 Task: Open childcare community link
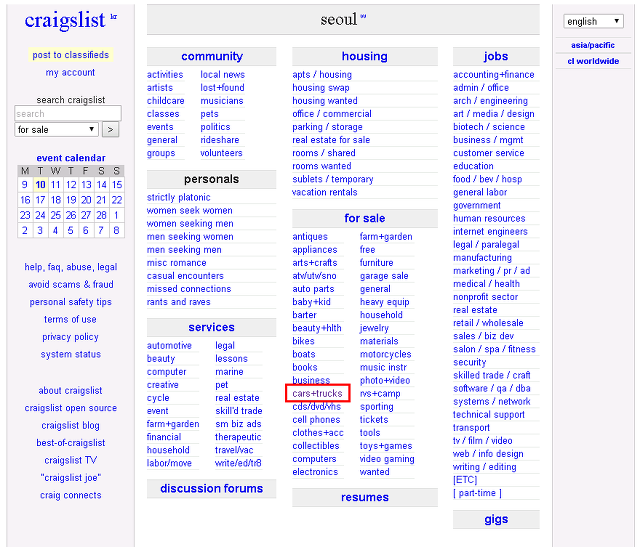click(165, 101)
